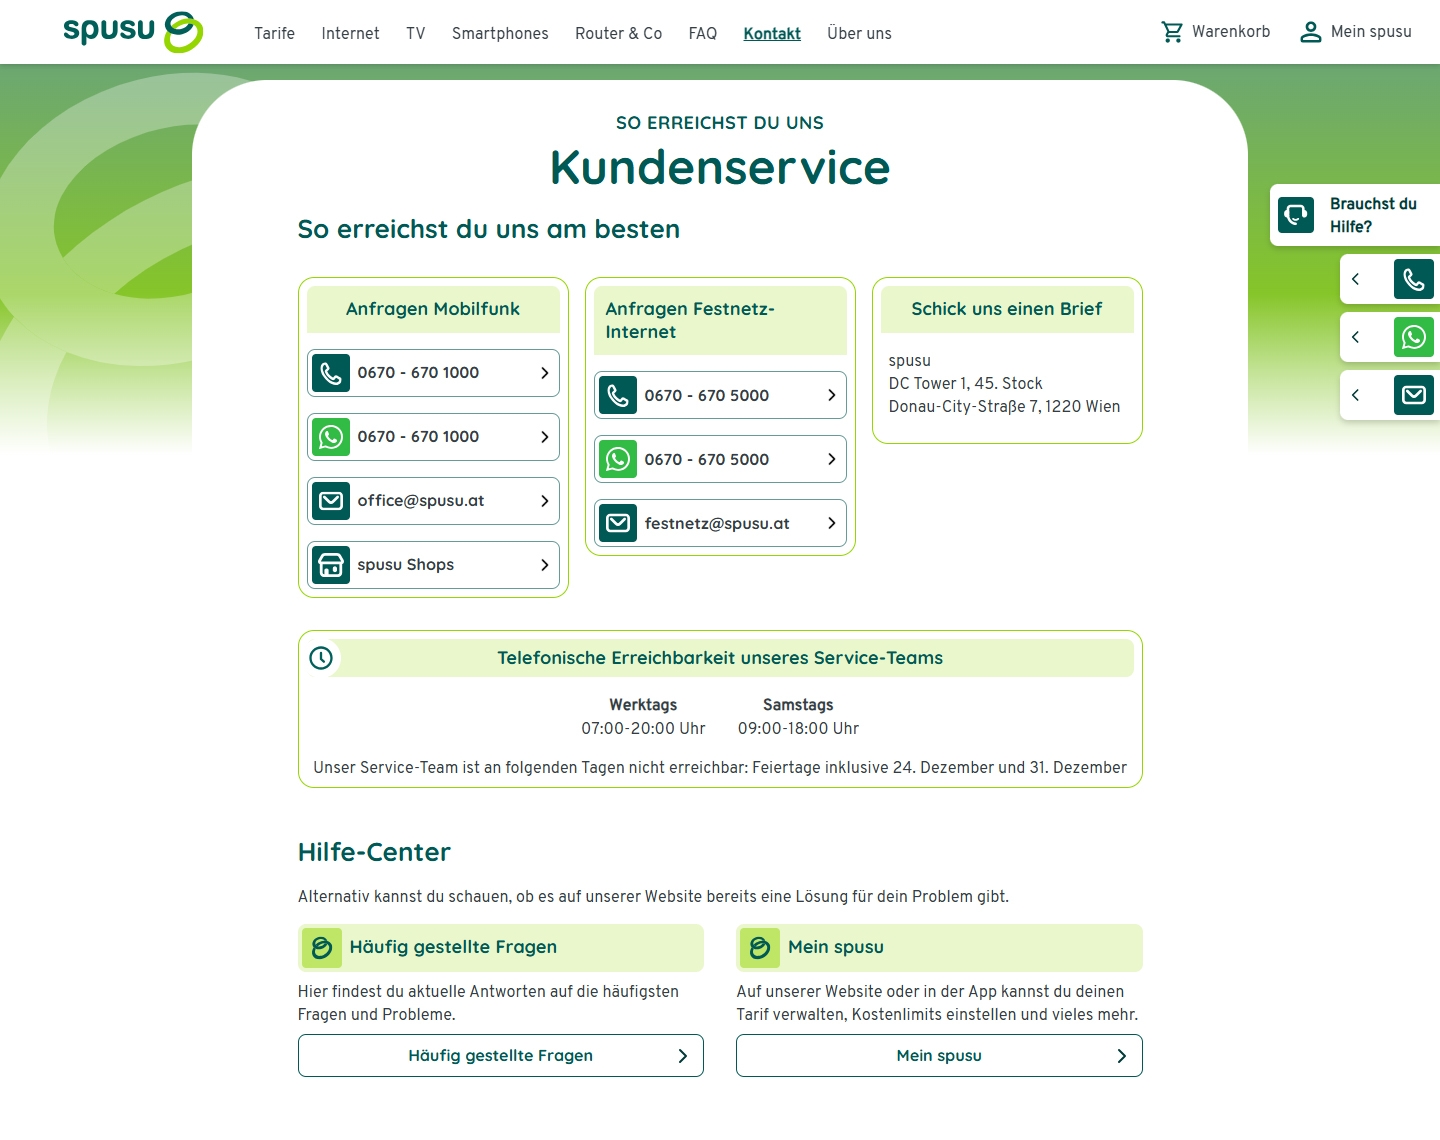Click WhatsApp icon for Mobilfunk 0670 - 670 1000

(x=331, y=437)
